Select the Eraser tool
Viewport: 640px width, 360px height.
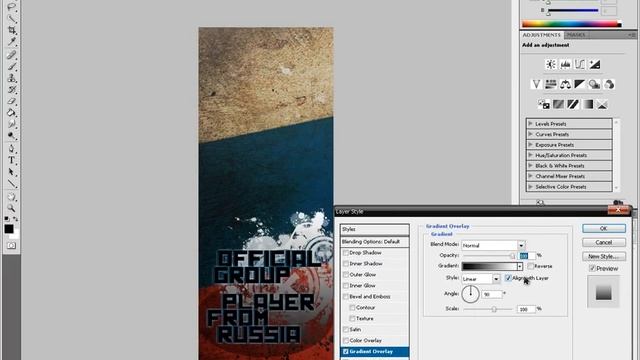pyautogui.click(x=12, y=101)
